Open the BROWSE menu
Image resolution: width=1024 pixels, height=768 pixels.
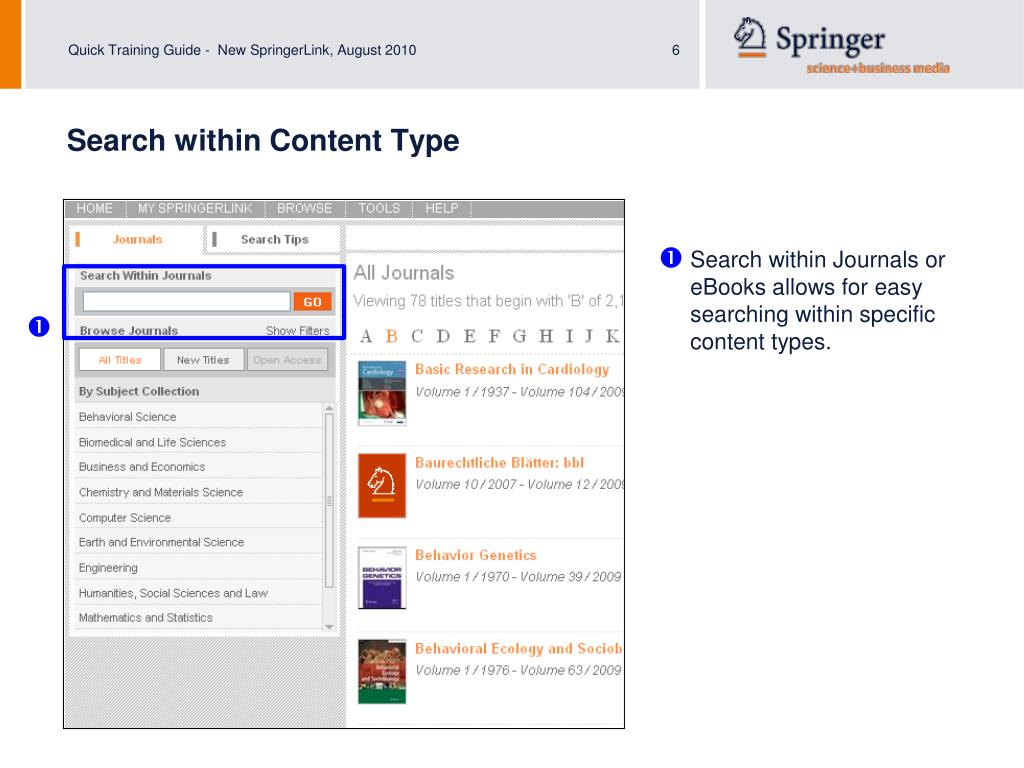(x=304, y=208)
